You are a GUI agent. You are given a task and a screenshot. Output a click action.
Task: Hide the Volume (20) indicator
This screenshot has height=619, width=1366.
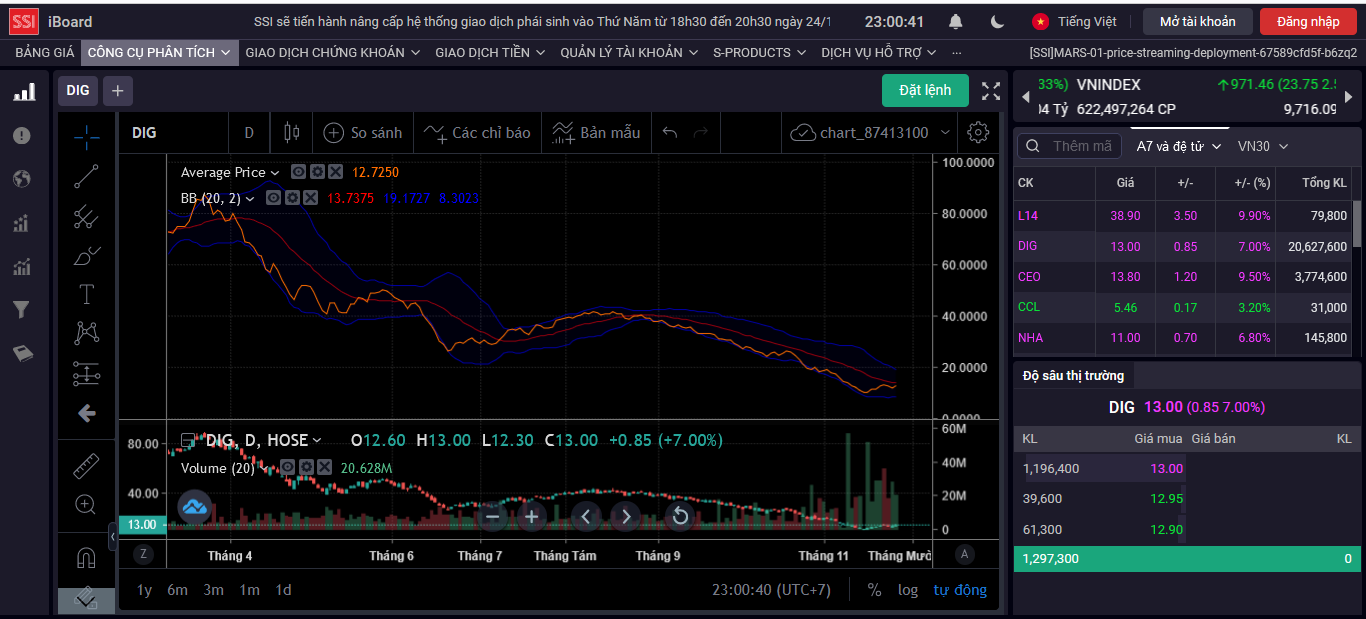(x=287, y=467)
